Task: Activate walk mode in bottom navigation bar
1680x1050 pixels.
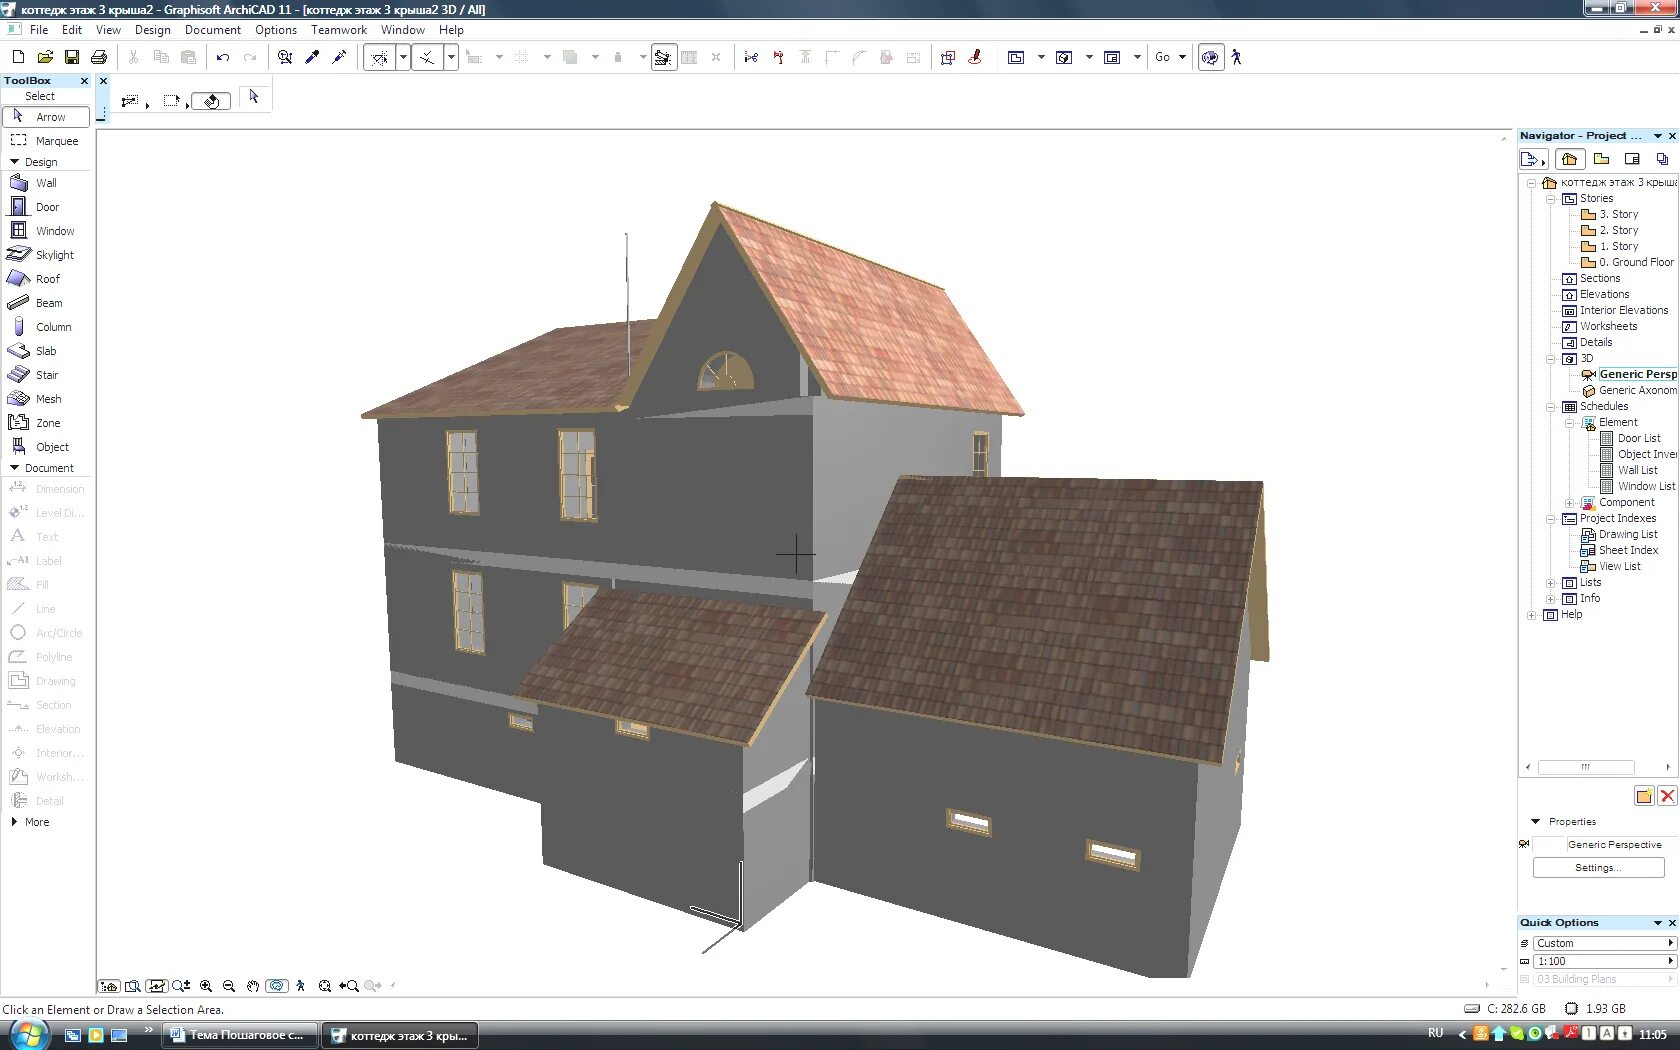Action: pyautogui.click(x=301, y=986)
